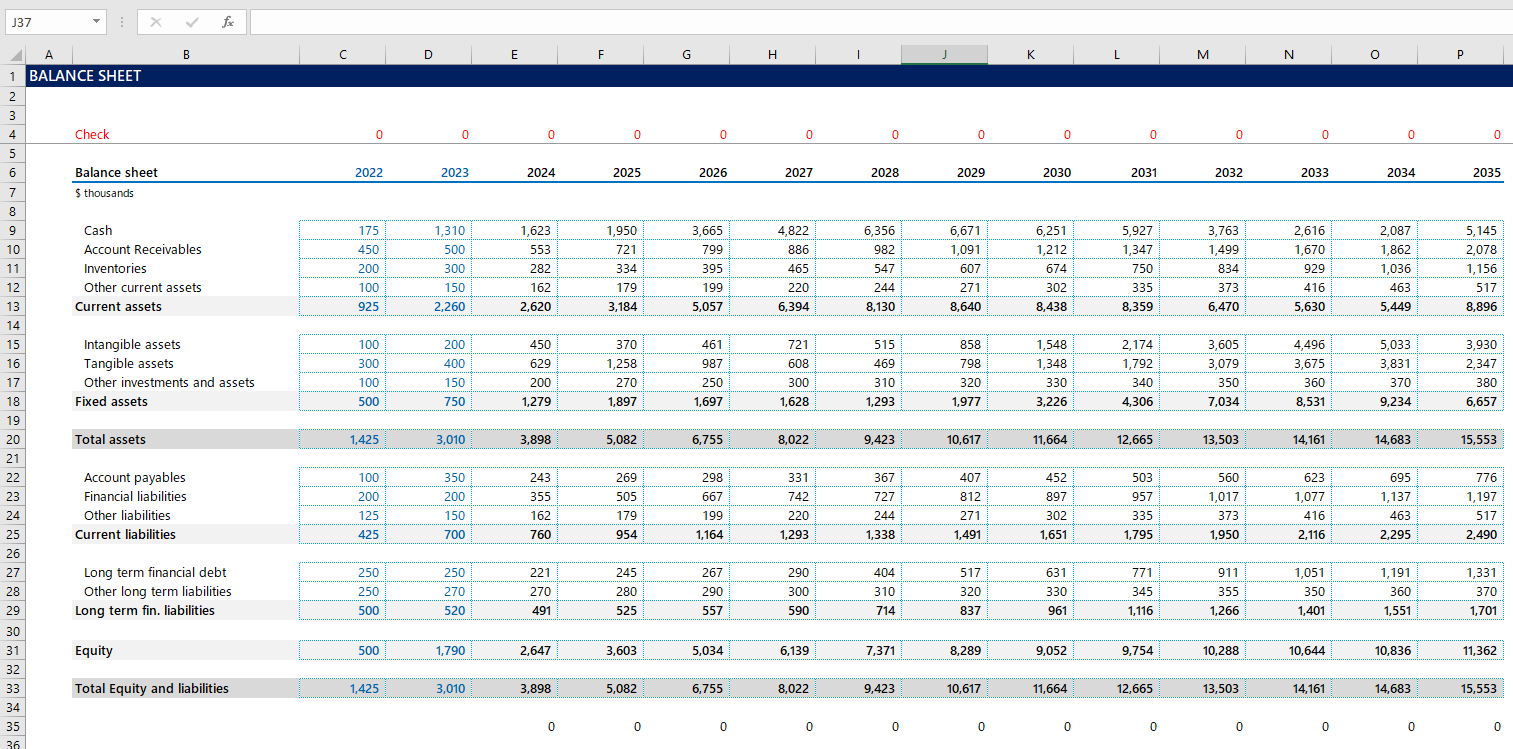Screen dimensions: 1513x749
Task: Click the name box resize handle dots
Action: point(121,22)
